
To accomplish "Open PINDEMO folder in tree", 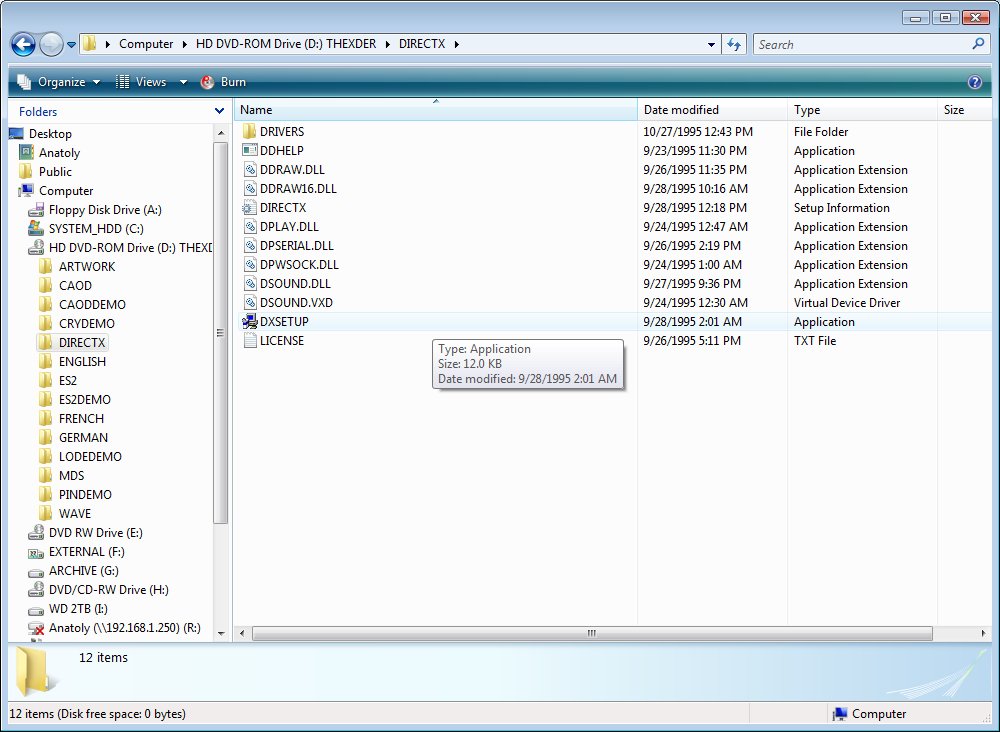I will click(85, 494).
